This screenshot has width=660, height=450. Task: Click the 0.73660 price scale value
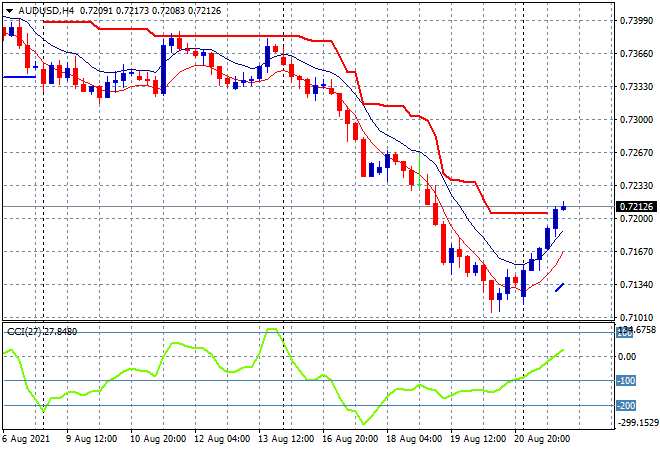[x=636, y=53]
